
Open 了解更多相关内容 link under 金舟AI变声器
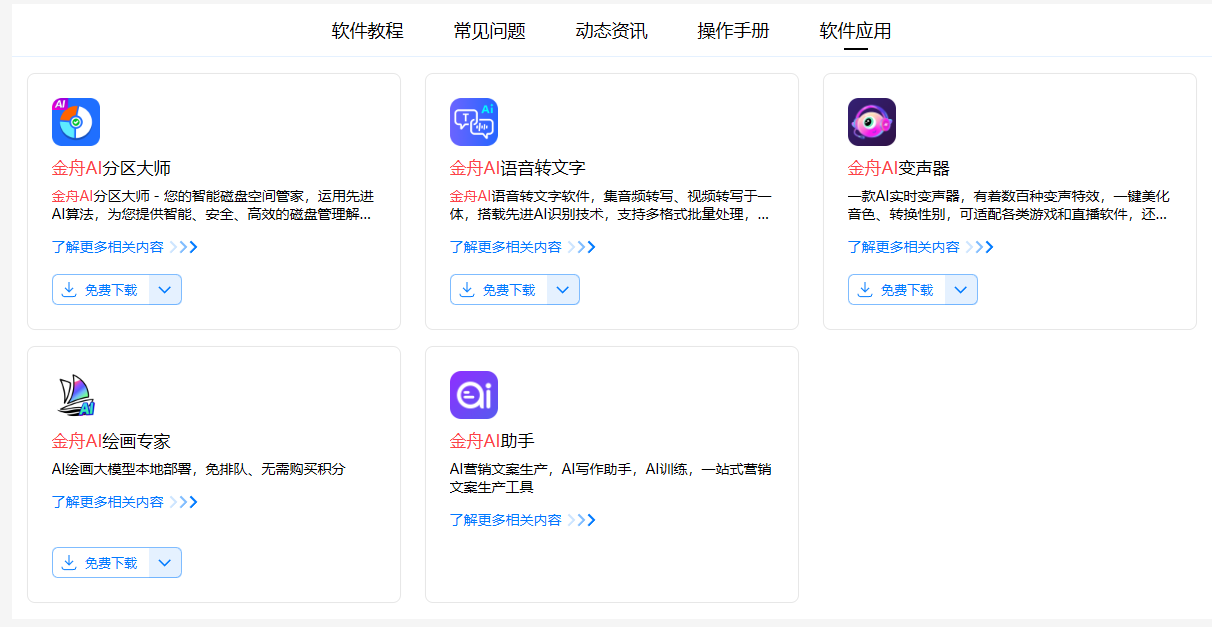click(x=904, y=247)
